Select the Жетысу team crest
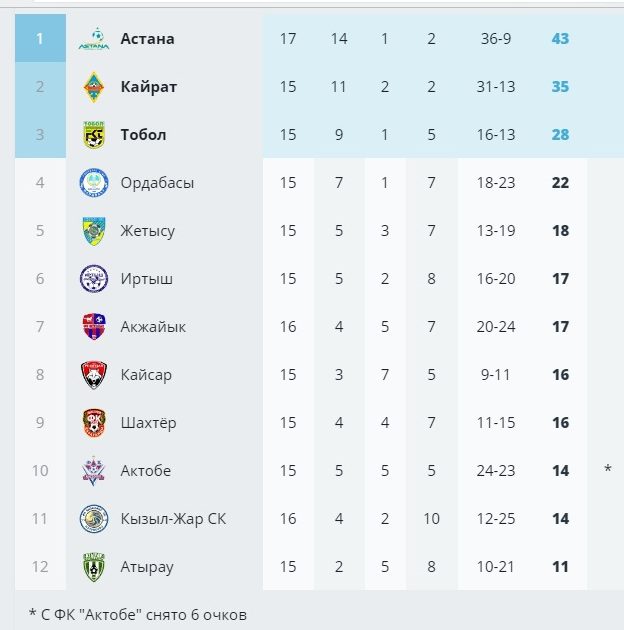 (x=94, y=231)
